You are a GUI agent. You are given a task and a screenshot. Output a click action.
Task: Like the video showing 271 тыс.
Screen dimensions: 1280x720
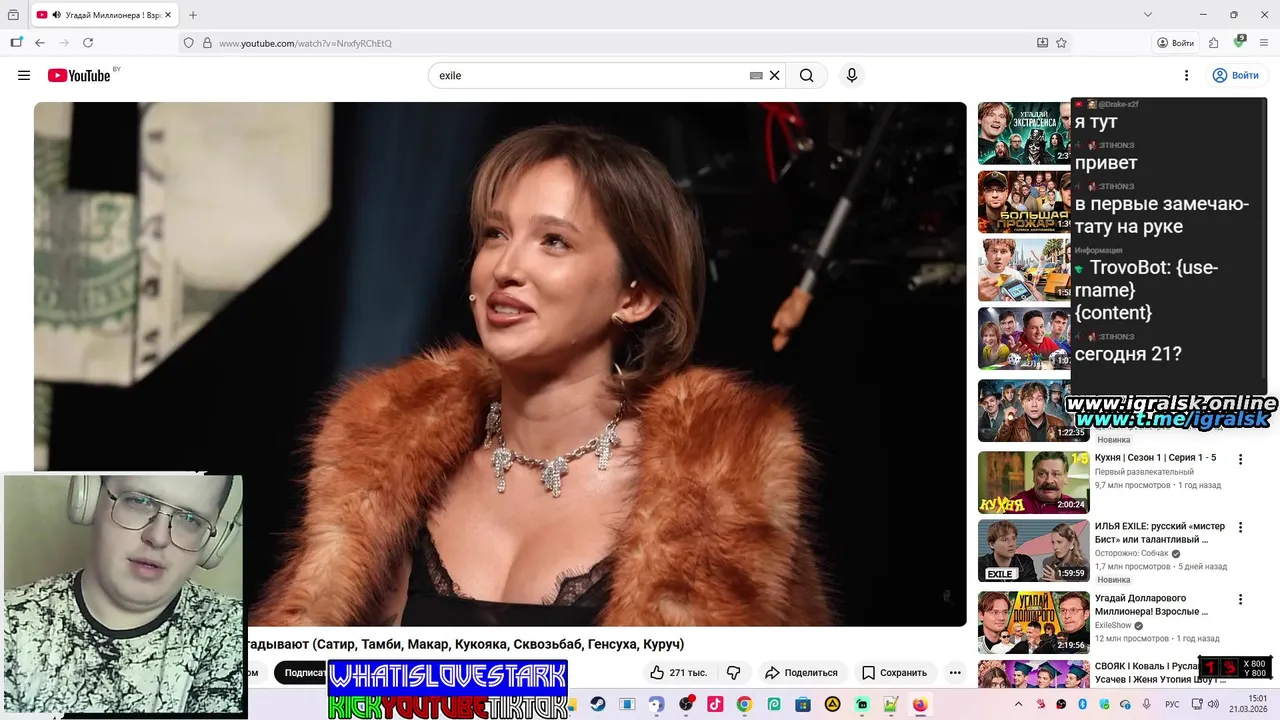click(x=678, y=672)
